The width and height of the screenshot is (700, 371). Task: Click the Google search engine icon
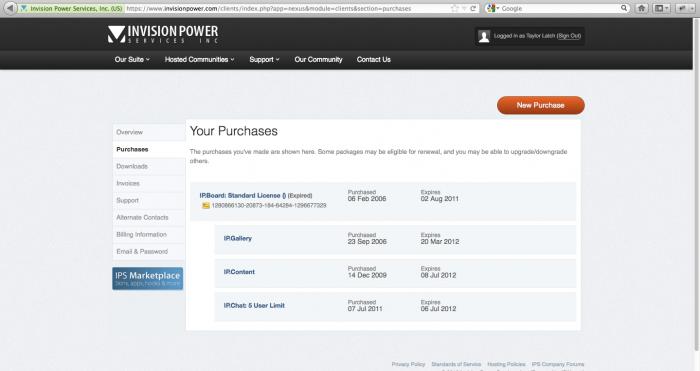[x=492, y=8]
